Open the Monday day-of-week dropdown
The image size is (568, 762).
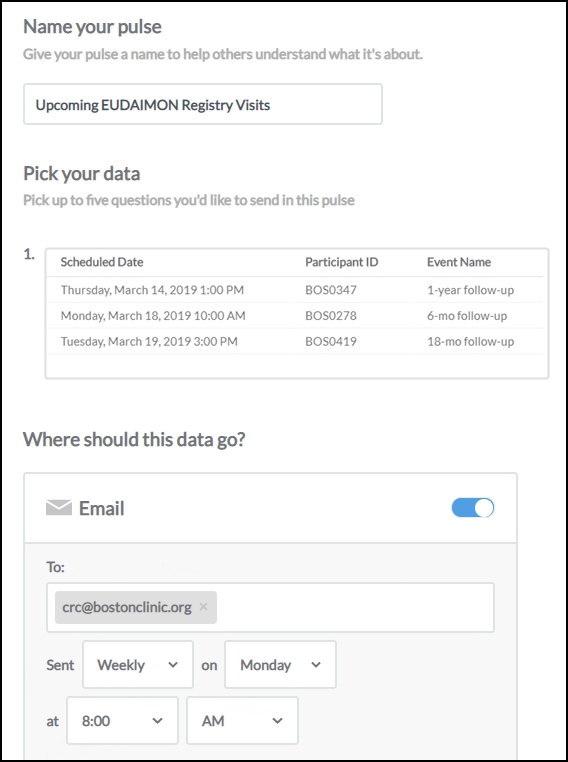pyautogui.click(x=280, y=664)
